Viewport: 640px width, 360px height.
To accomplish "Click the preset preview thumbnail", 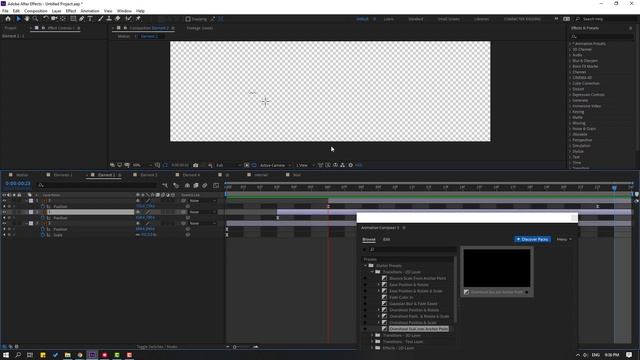I will point(497,268).
